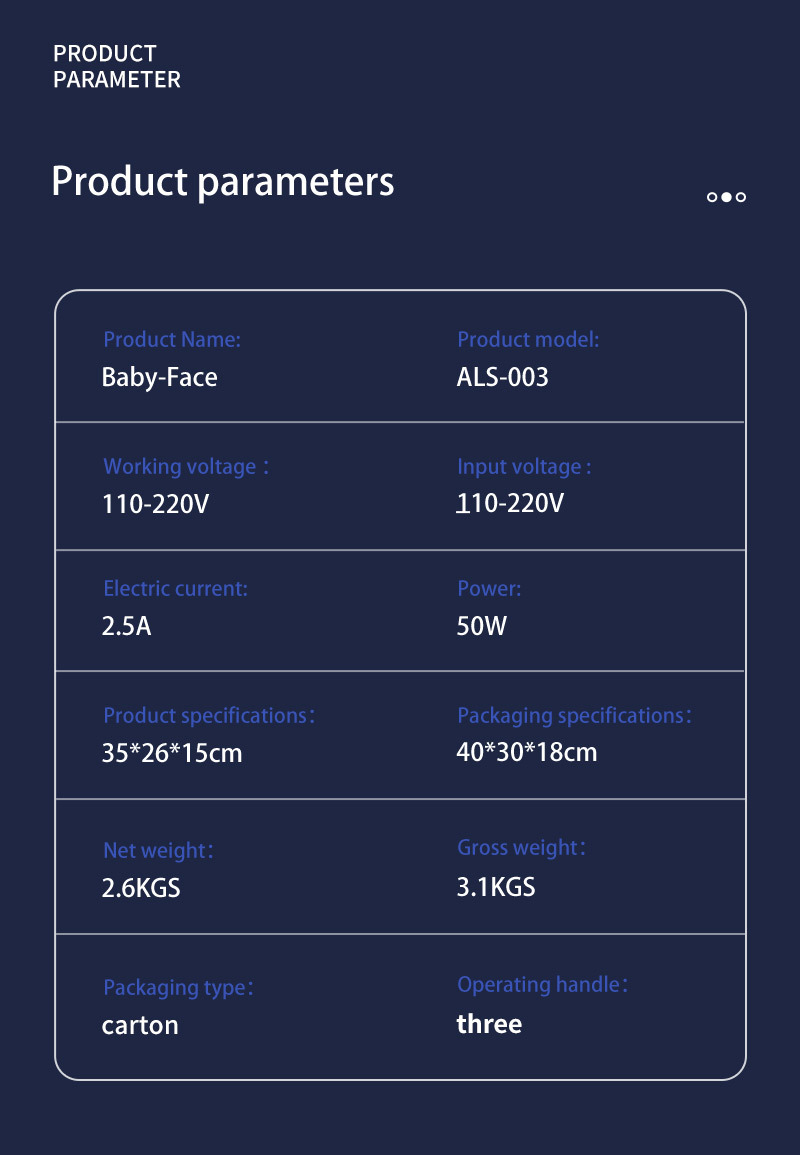
Task: Click the 3.1KGS gross weight value
Action: pyautogui.click(x=496, y=886)
